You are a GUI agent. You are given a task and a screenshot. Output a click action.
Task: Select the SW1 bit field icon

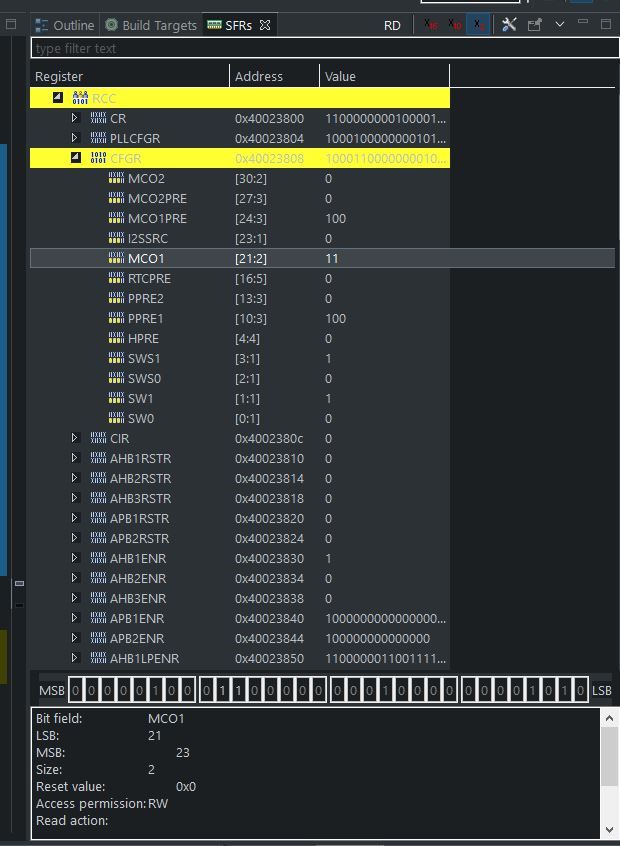[116, 397]
